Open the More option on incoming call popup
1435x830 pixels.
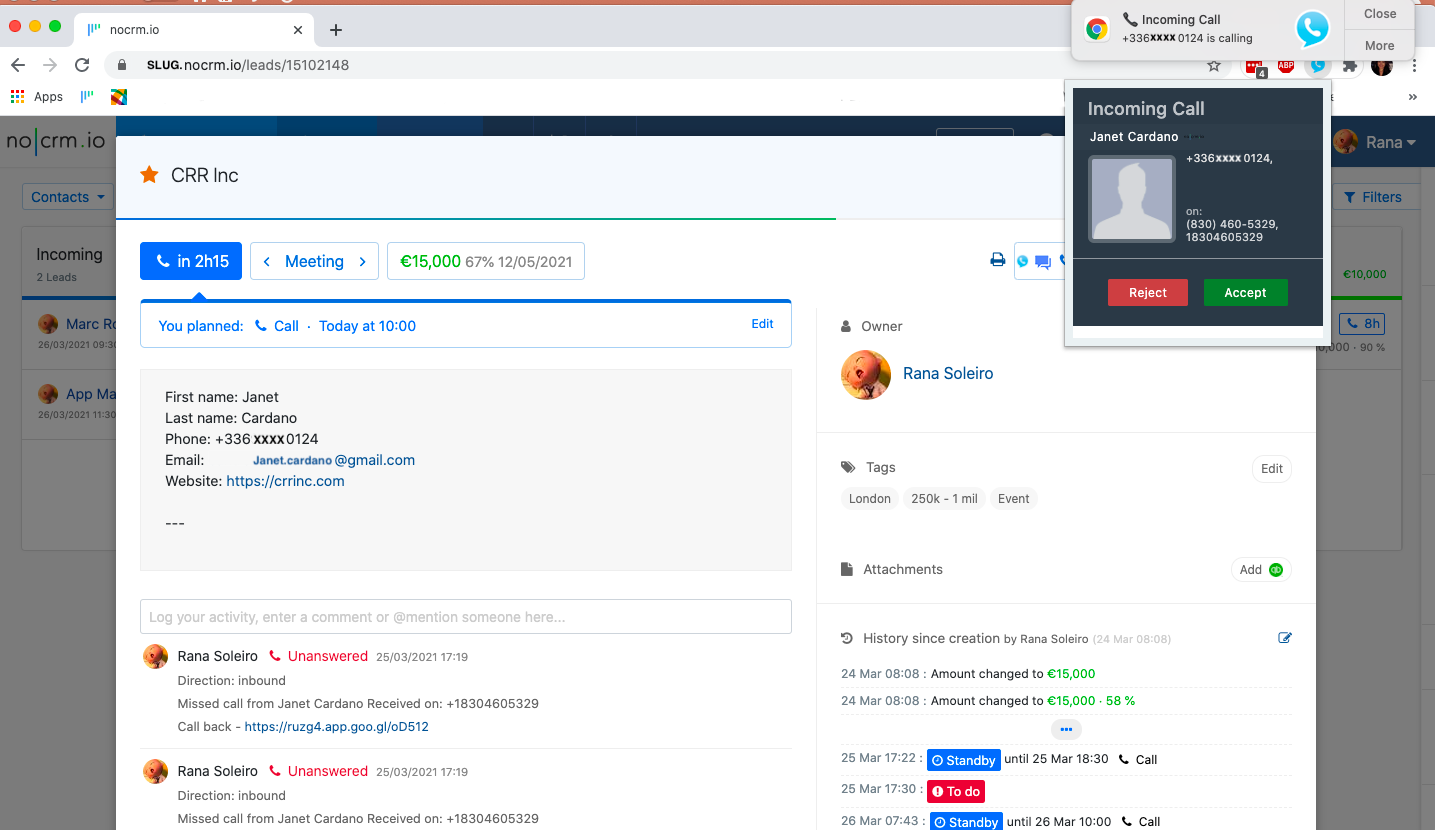pyautogui.click(x=1379, y=45)
